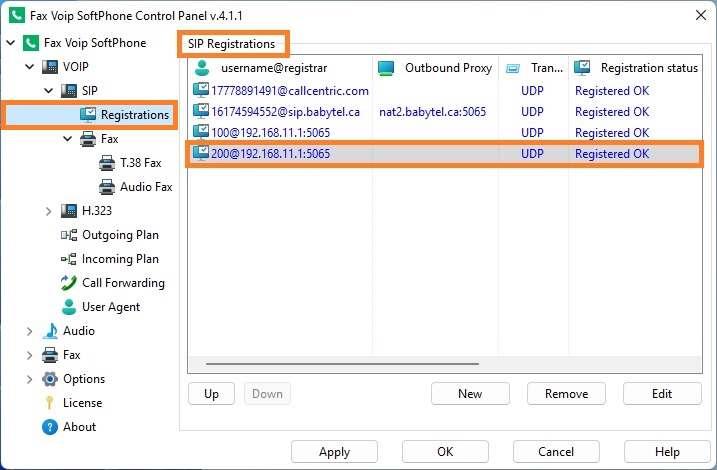Open the Call Forwarding page

point(123,283)
